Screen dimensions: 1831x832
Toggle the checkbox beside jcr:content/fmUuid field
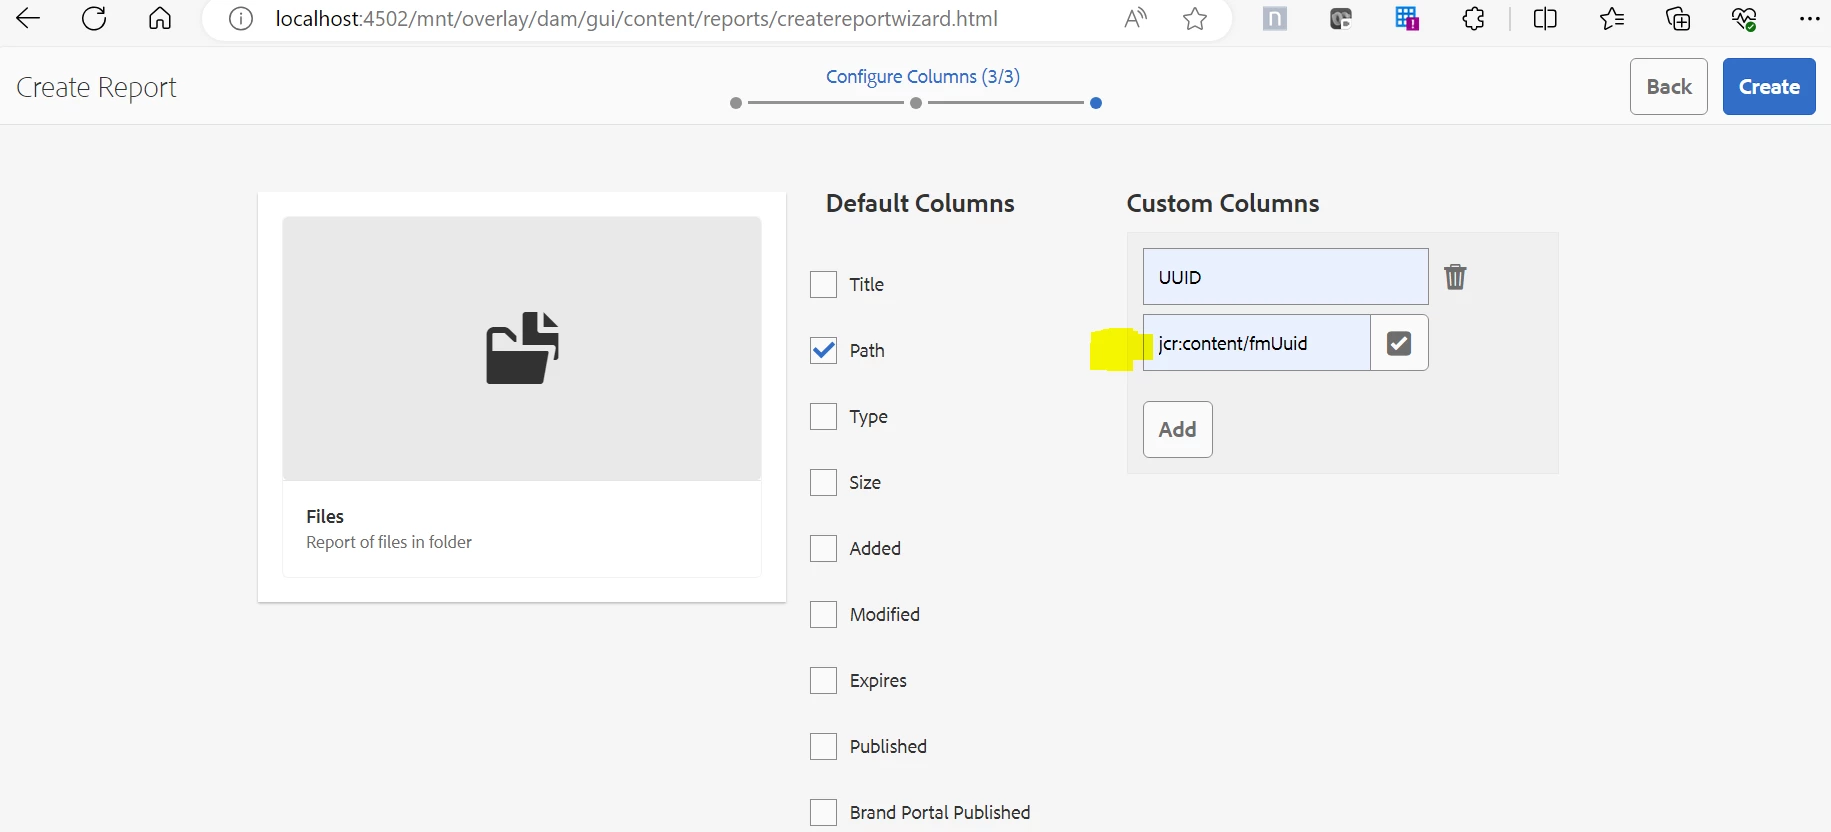click(1399, 343)
